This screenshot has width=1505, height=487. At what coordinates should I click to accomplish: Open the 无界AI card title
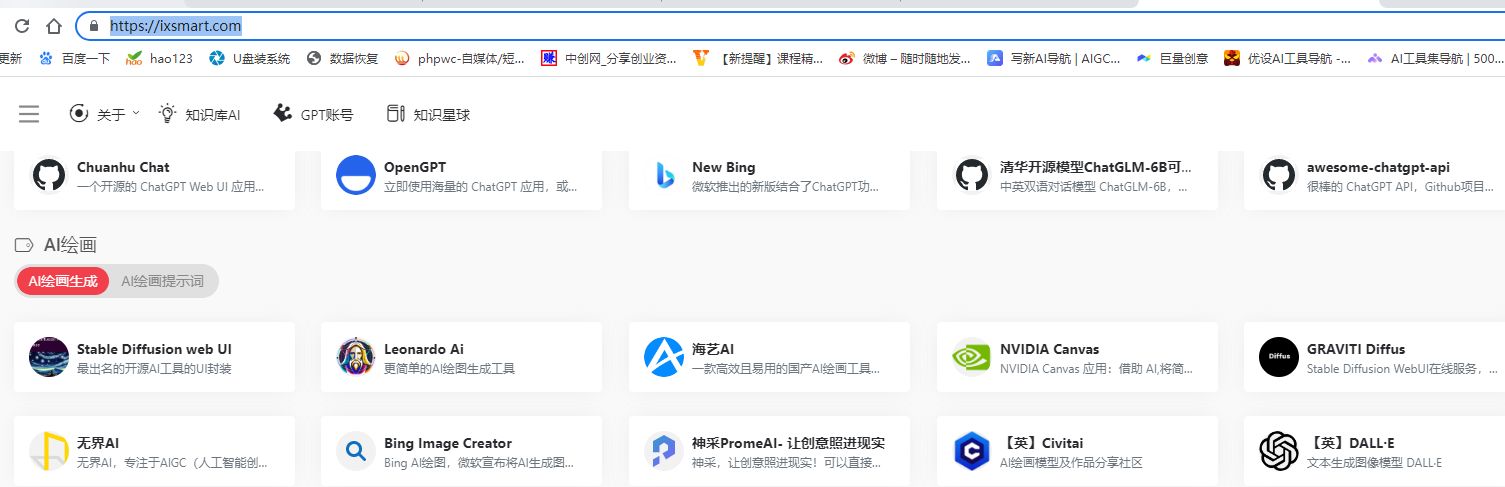coord(98,443)
